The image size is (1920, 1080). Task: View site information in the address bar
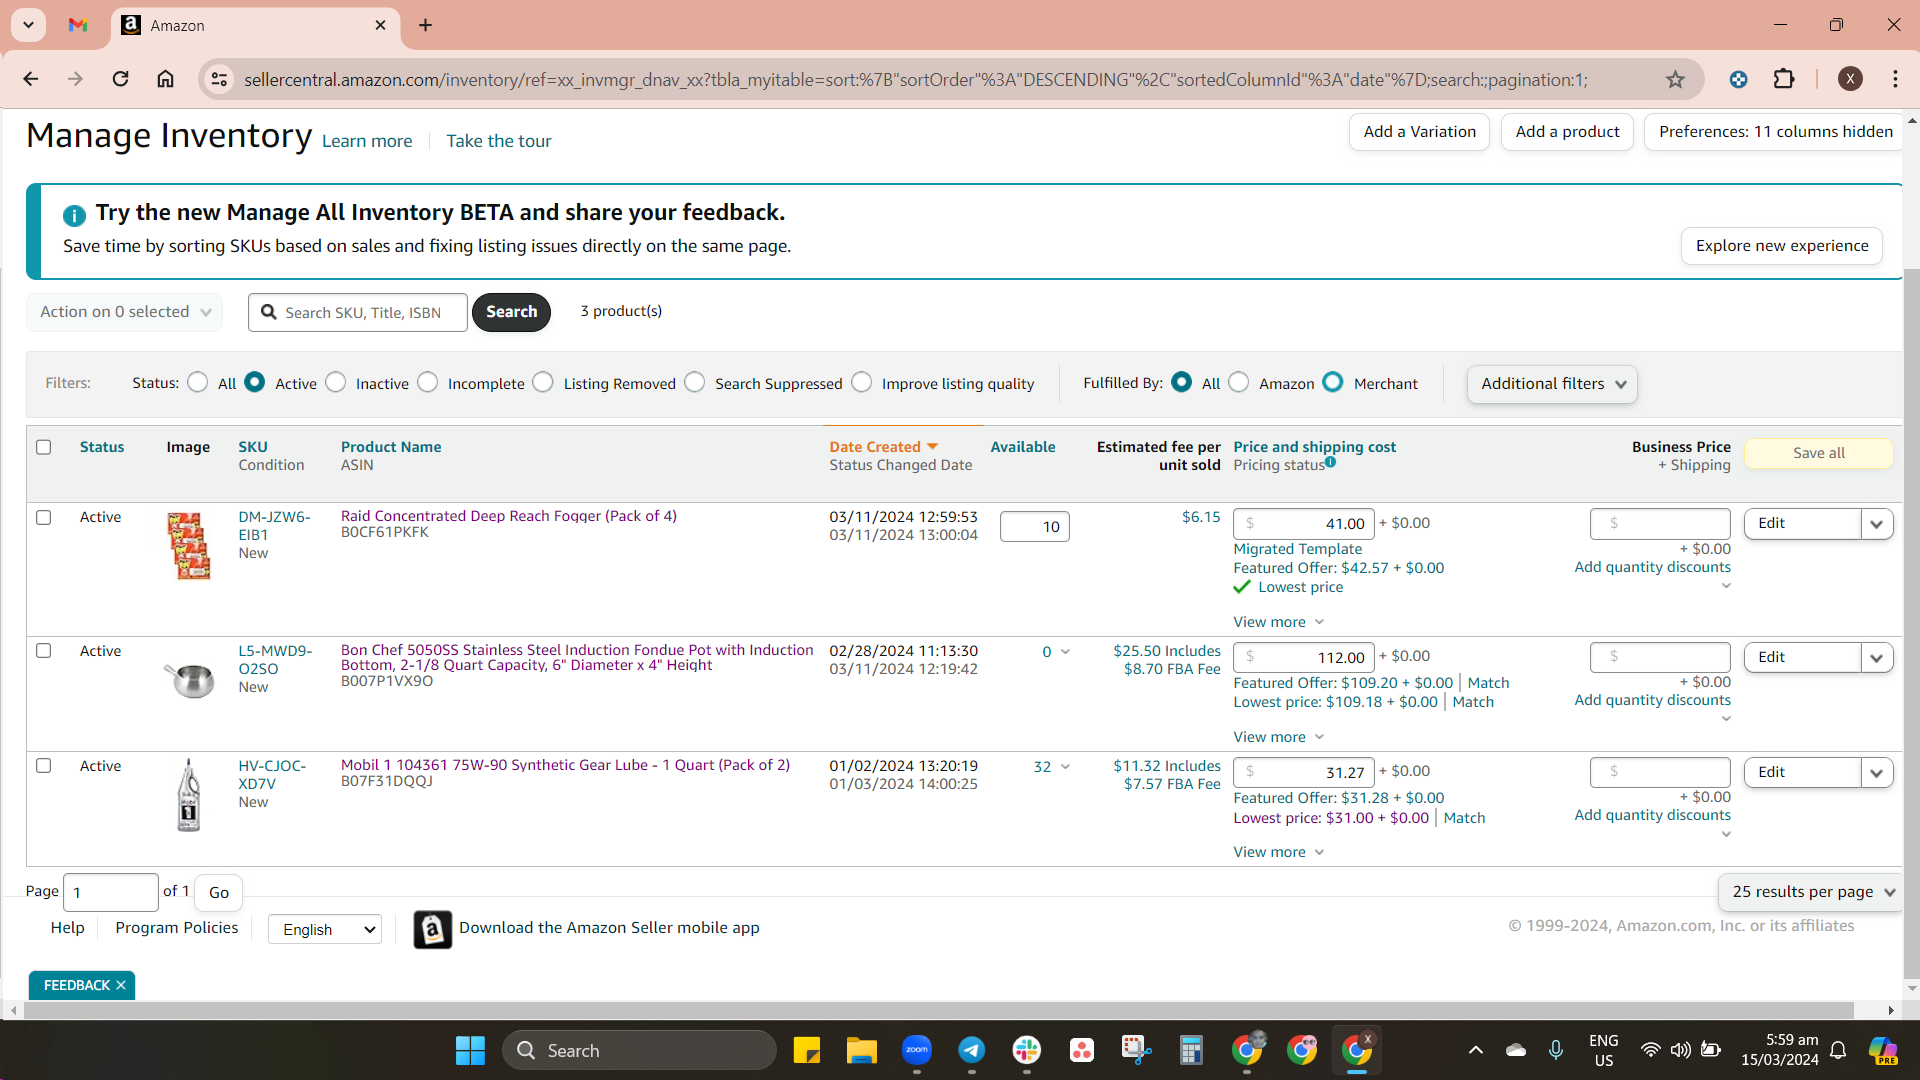point(219,79)
